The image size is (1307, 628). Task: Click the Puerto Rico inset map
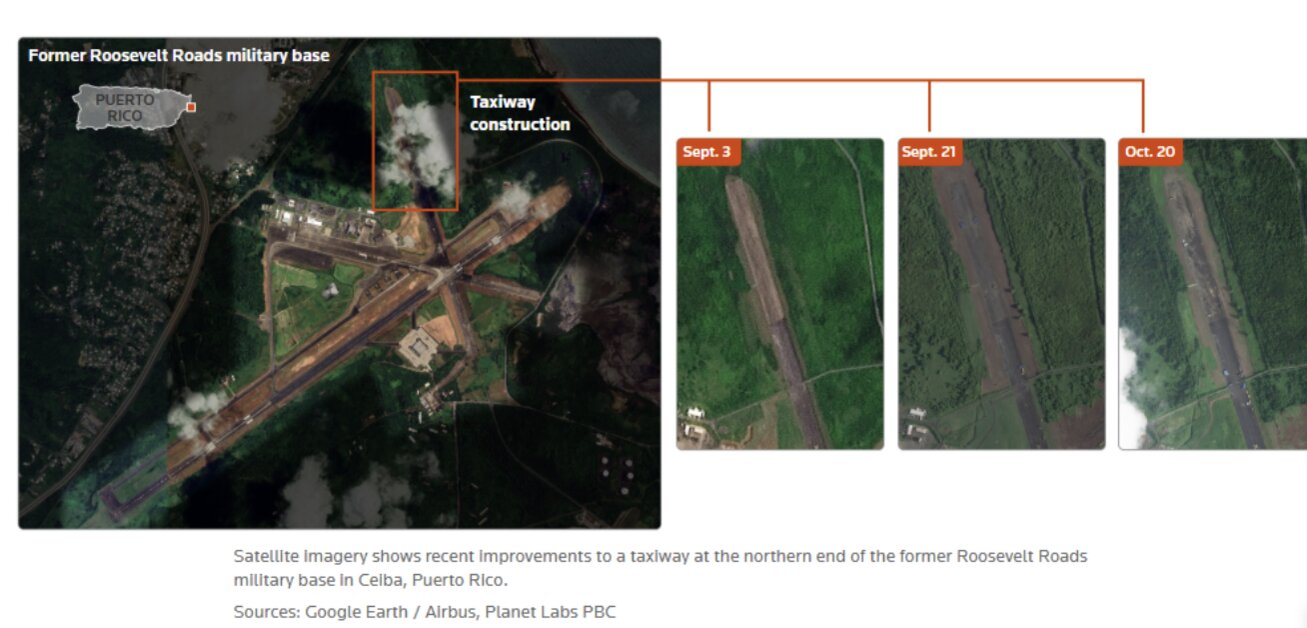(130, 107)
